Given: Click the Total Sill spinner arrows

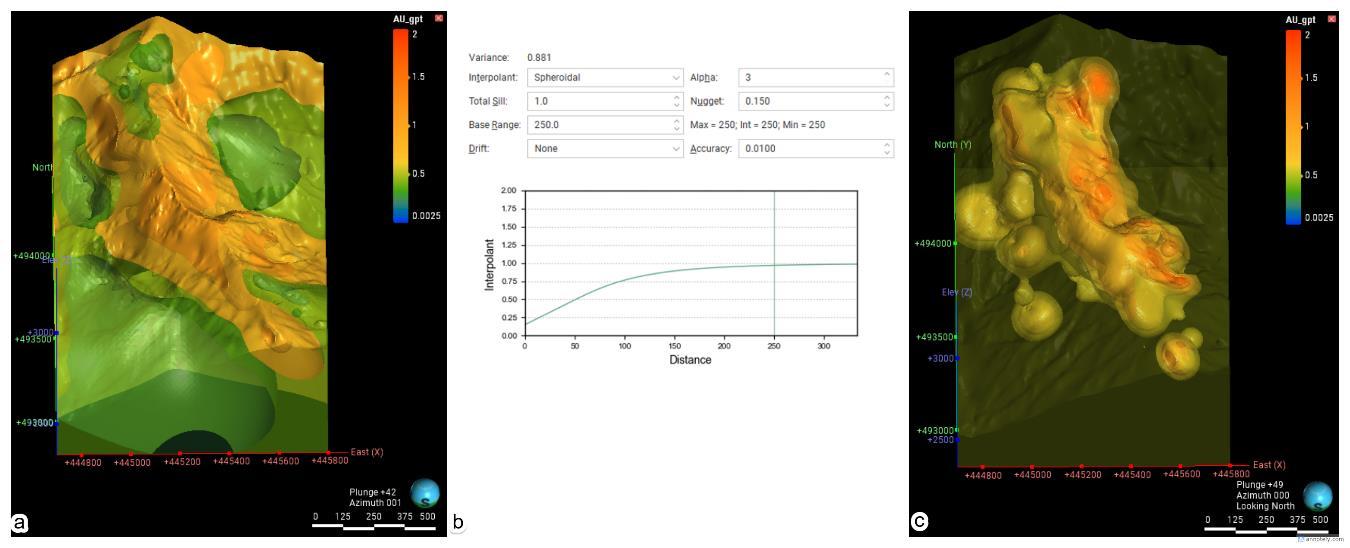Looking at the screenshot, I should [x=677, y=101].
